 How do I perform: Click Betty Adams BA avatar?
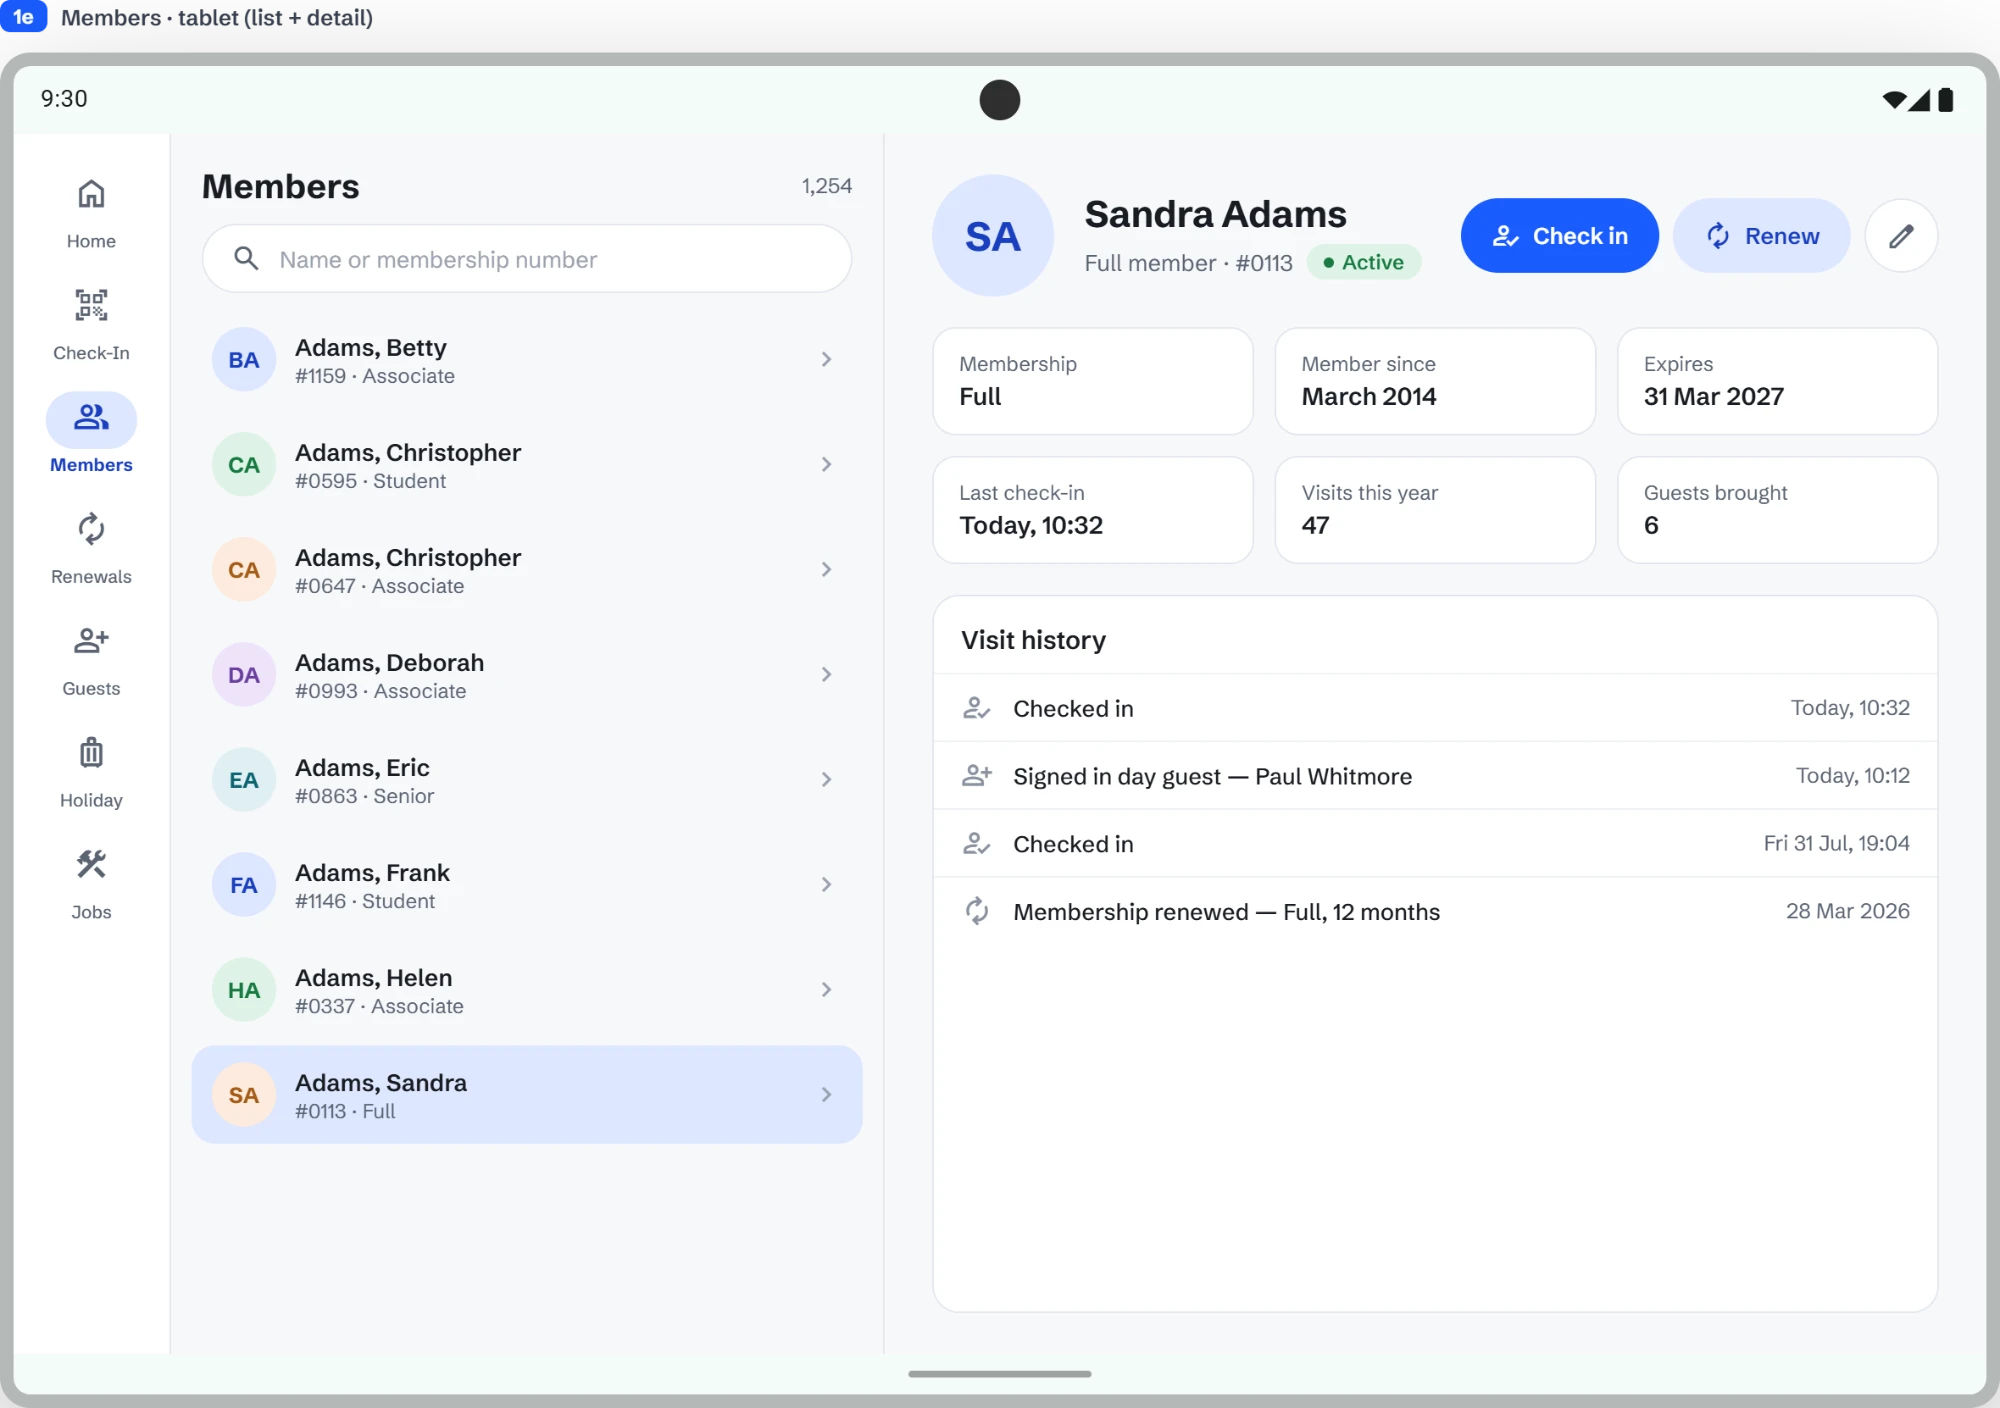(243, 360)
